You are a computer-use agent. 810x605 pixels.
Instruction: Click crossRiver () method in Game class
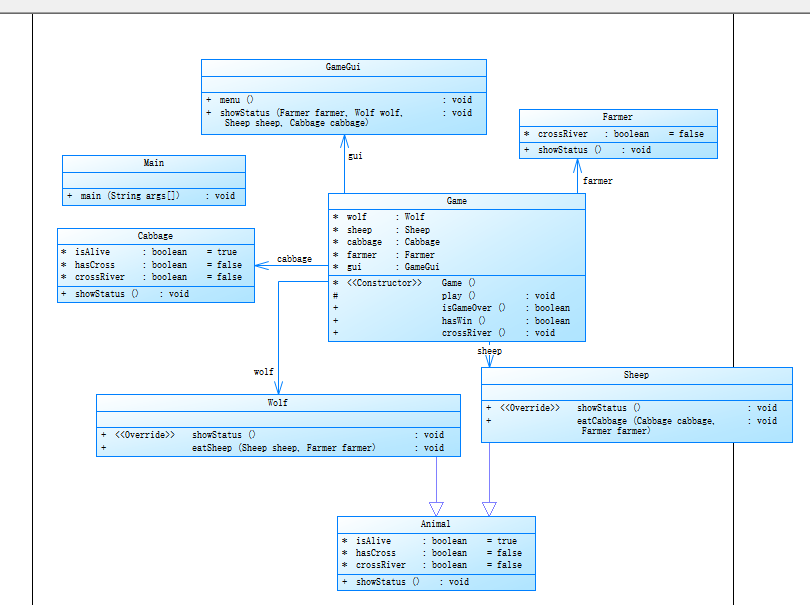click(x=444, y=333)
